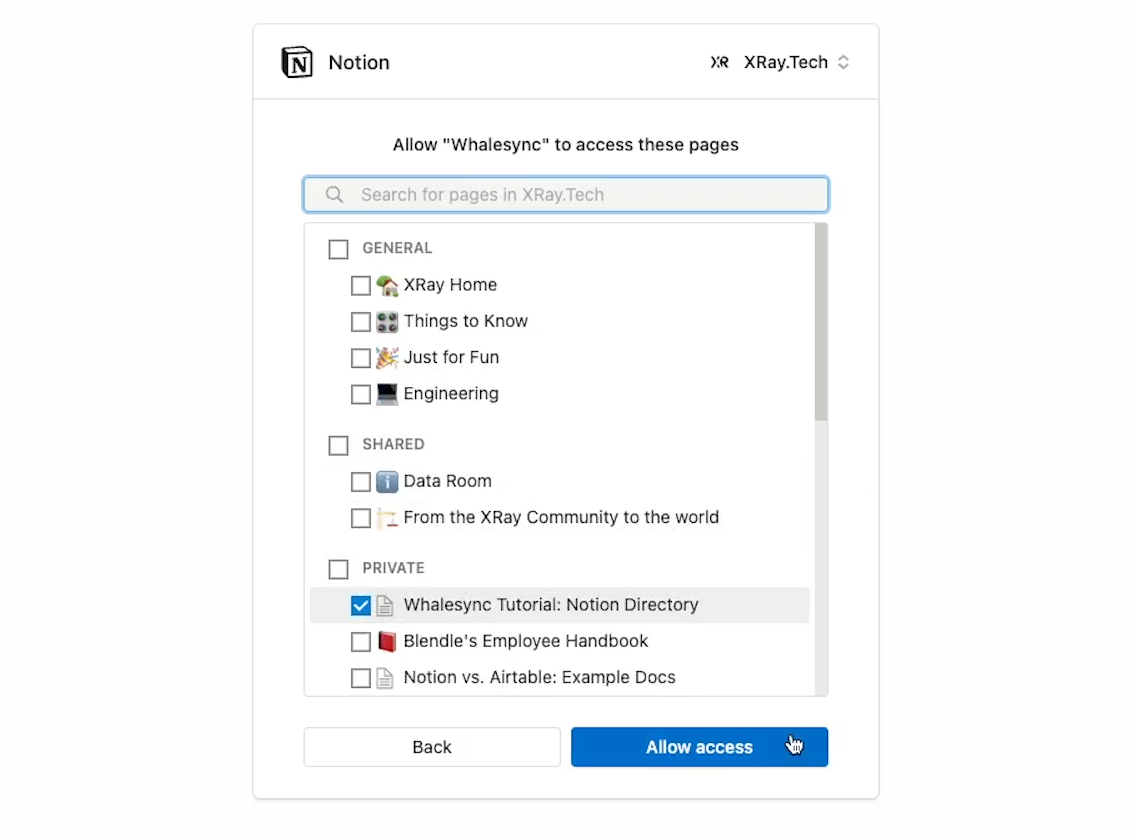This screenshot has height=838, width=1135.
Task: Click the Engineering laptop icon
Action: [387, 394]
